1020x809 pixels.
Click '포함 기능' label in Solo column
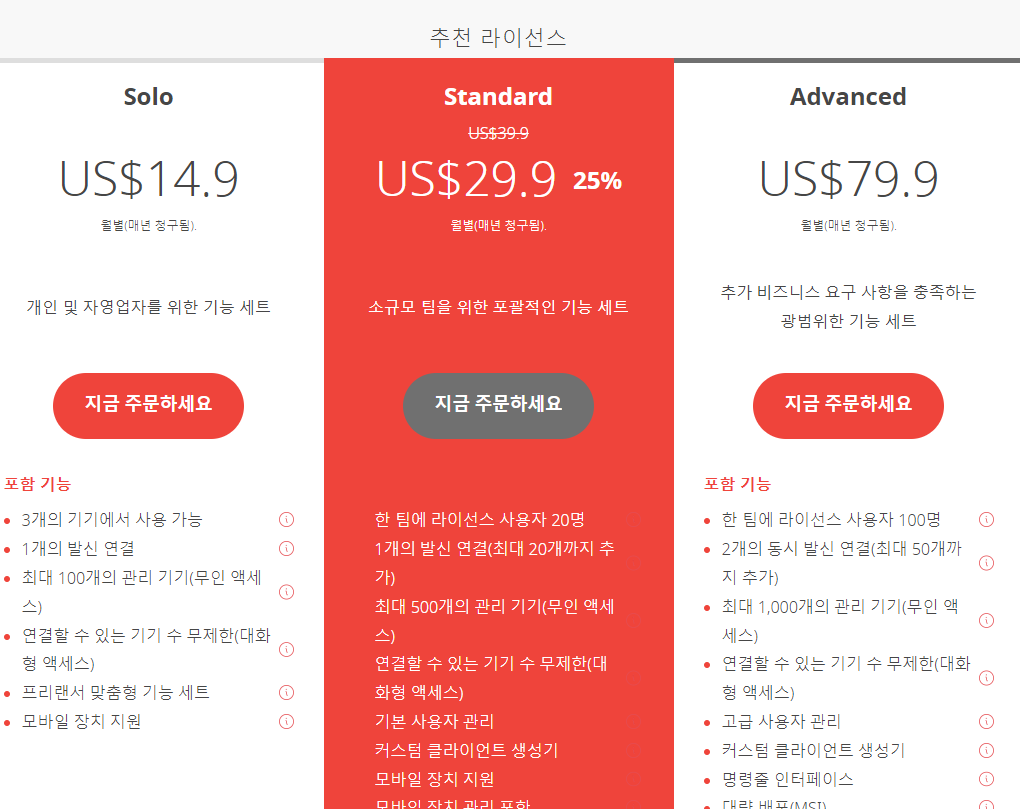[x=36, y=481]
